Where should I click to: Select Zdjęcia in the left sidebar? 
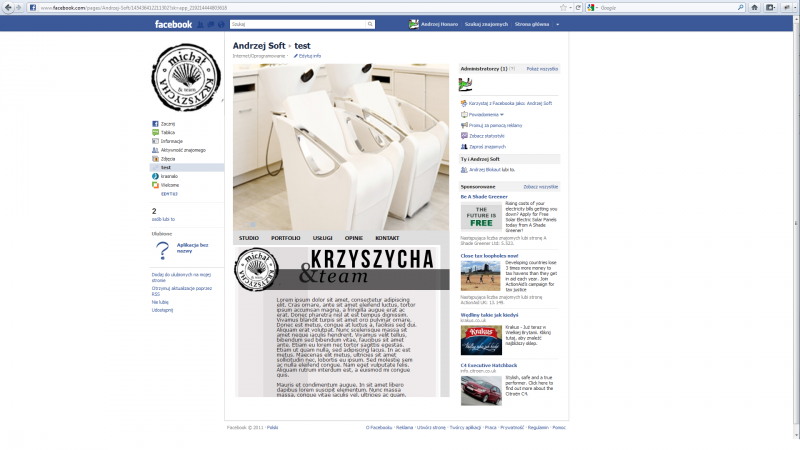(167, 159)
